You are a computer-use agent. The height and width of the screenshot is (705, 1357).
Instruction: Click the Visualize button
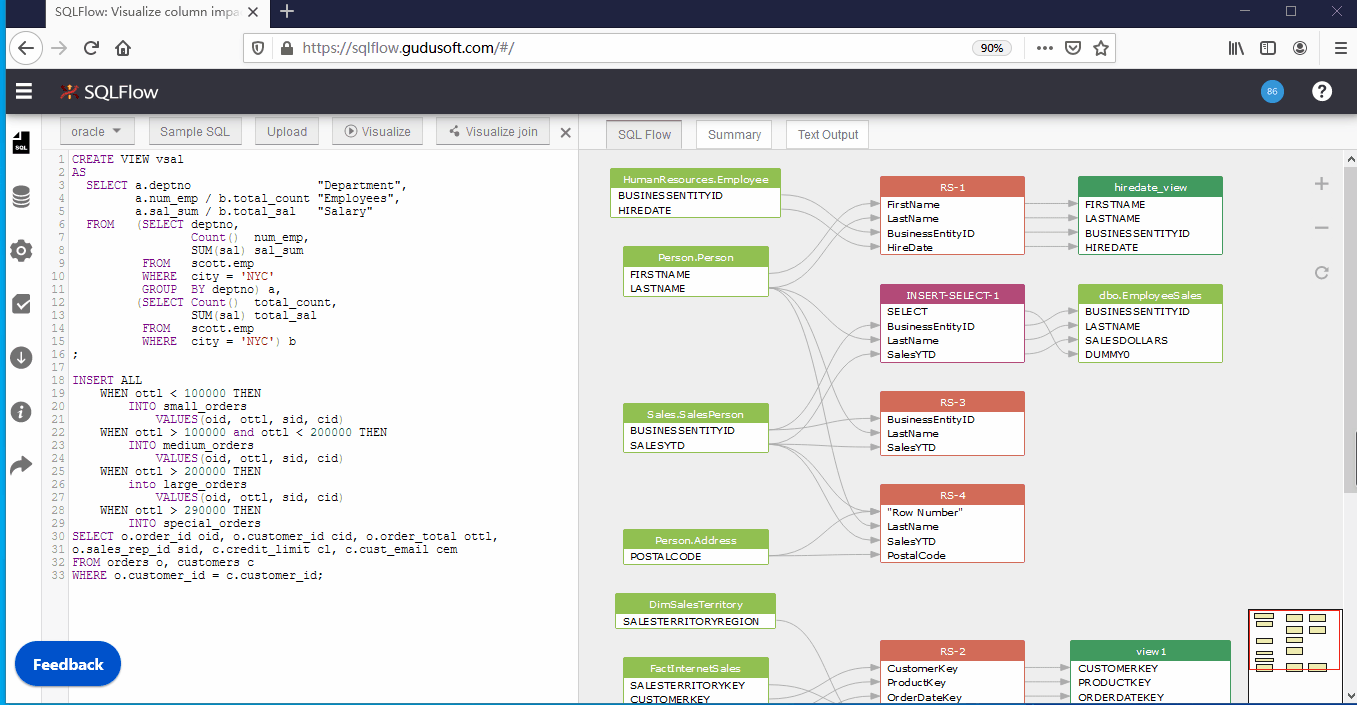(x=377, y=131)
